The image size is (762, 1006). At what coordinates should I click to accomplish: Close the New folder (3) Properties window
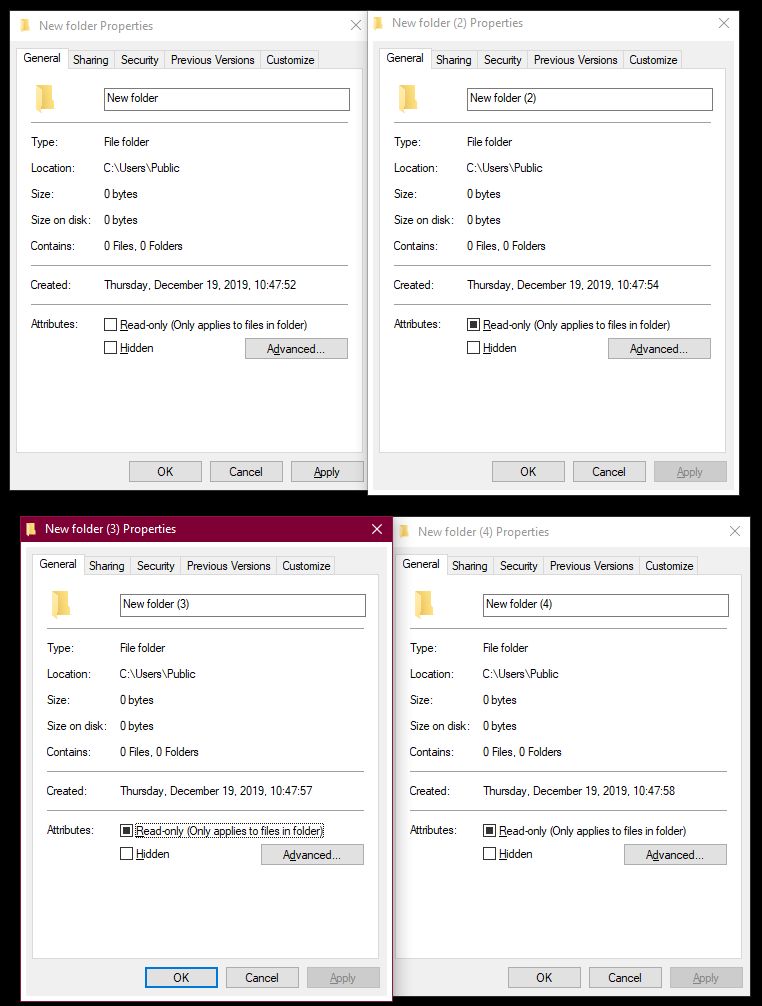(377, 529)
